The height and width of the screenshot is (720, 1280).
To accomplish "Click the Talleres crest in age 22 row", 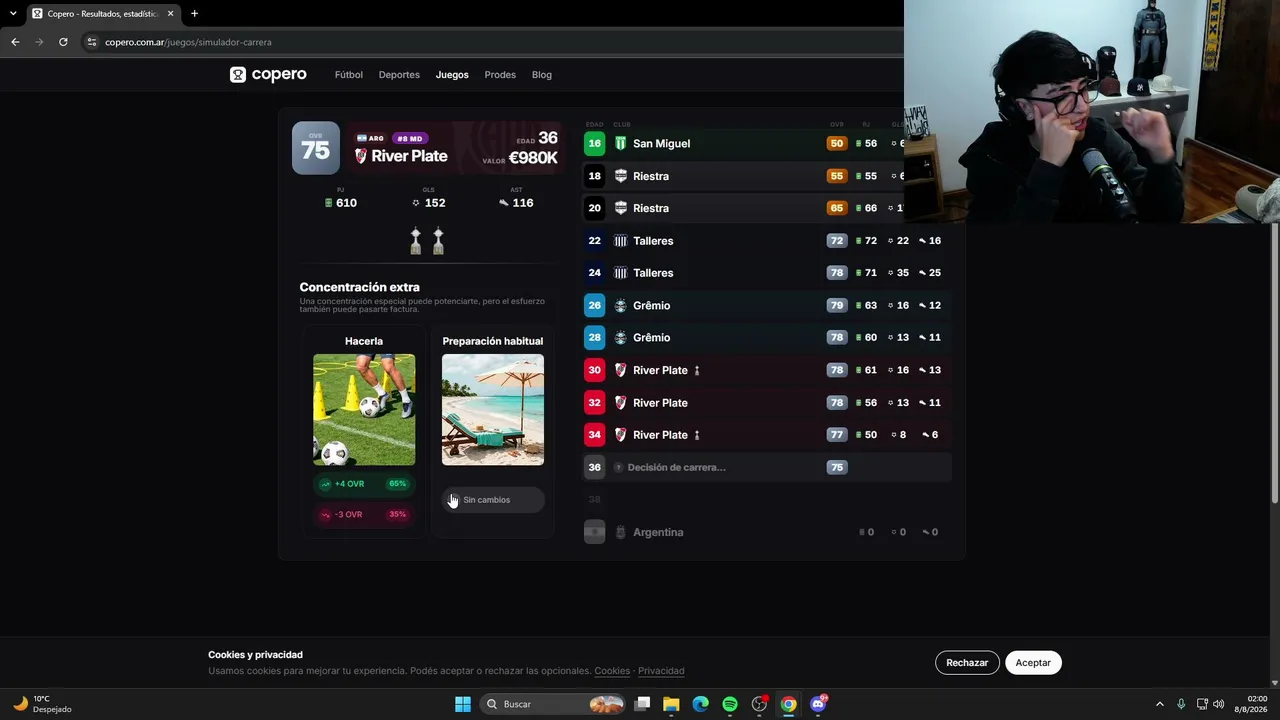I will 620,241.
